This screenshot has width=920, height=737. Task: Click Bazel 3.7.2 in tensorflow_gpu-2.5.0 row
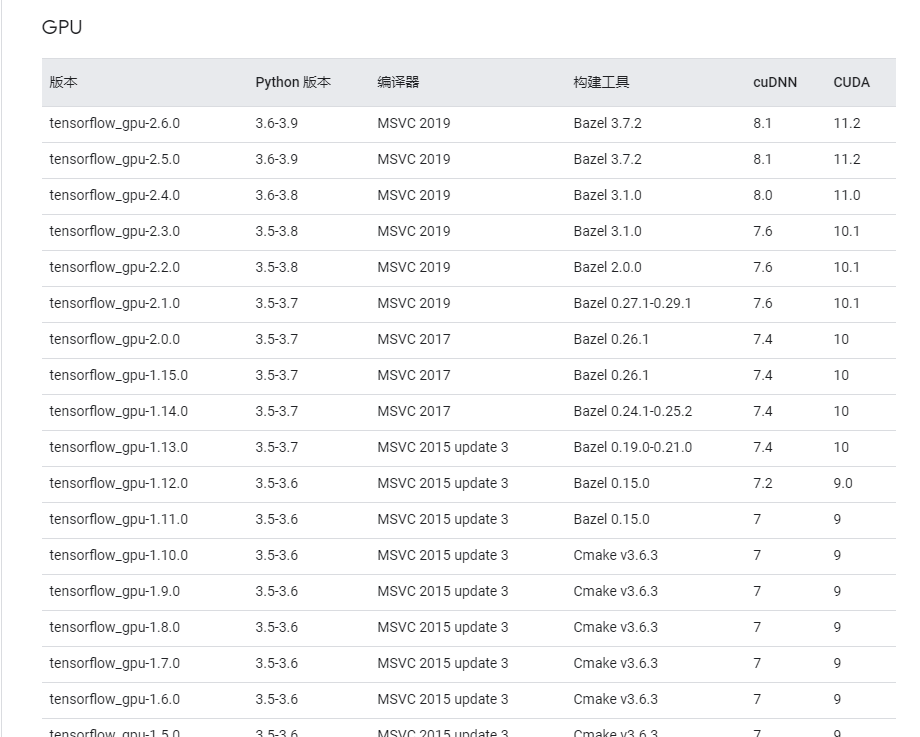(x=607, y=160)
